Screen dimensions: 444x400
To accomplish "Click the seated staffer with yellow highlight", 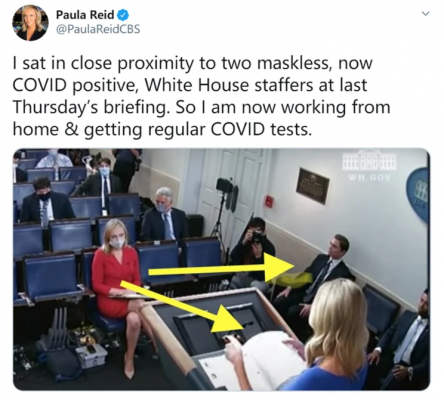I will (x=313, y=285).
